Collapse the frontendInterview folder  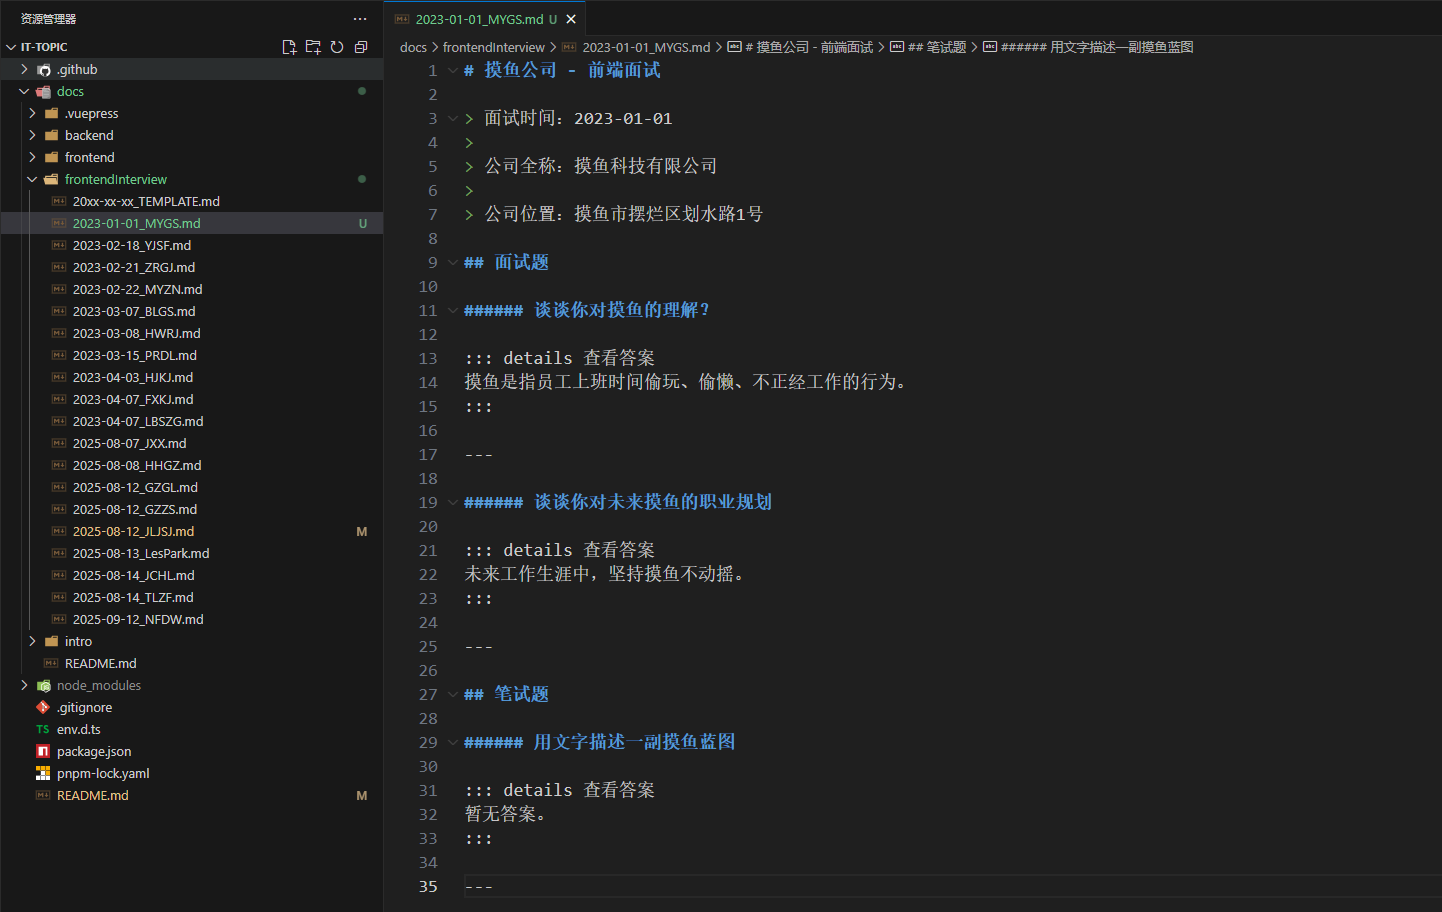[x=115, y=179]
